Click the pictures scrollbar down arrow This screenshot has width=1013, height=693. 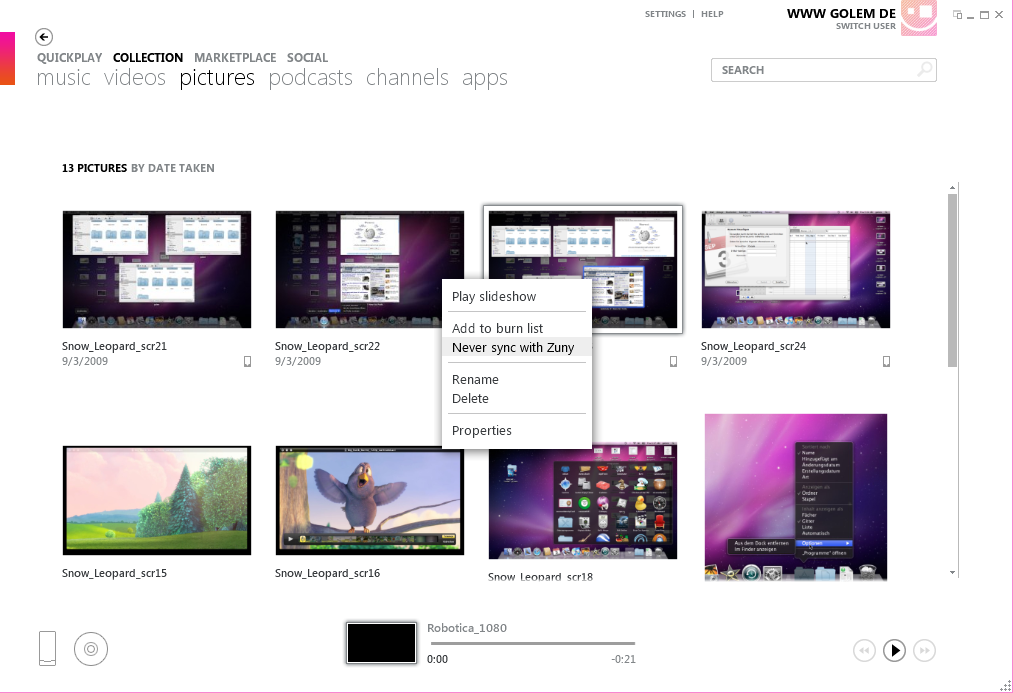pyautogui.click(x=952, y=572)
